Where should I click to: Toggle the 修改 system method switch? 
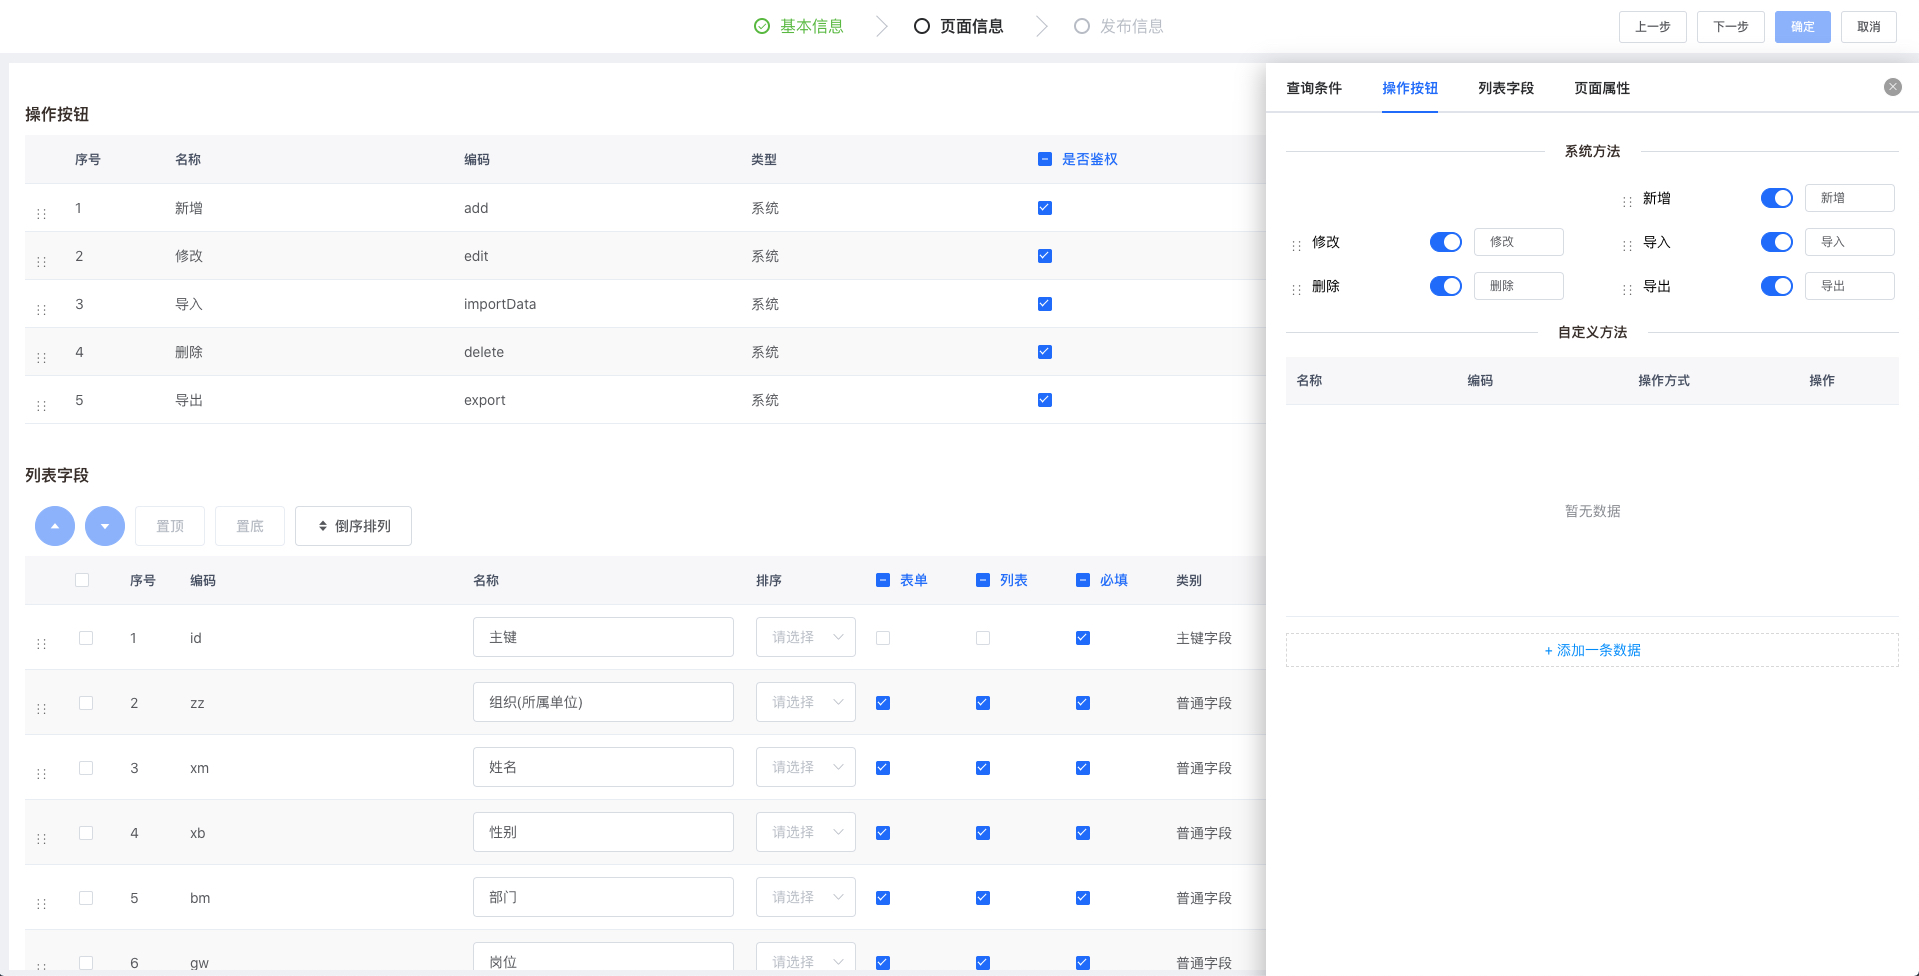point(1446,242)
